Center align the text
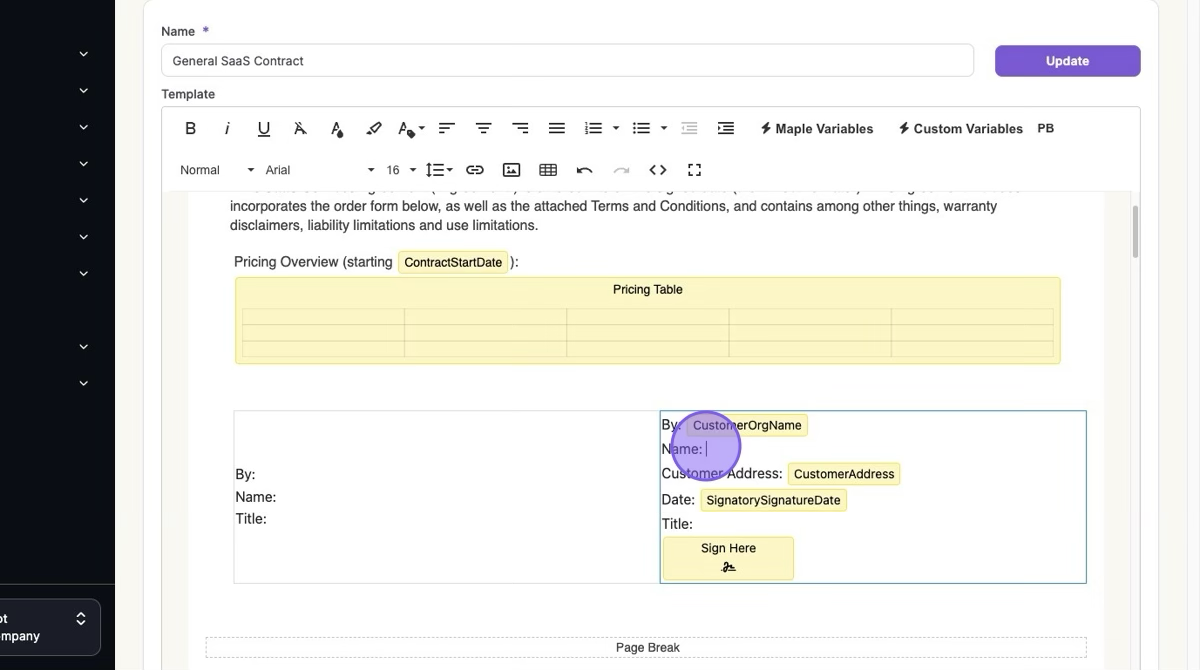 click(x=483, y=128)
